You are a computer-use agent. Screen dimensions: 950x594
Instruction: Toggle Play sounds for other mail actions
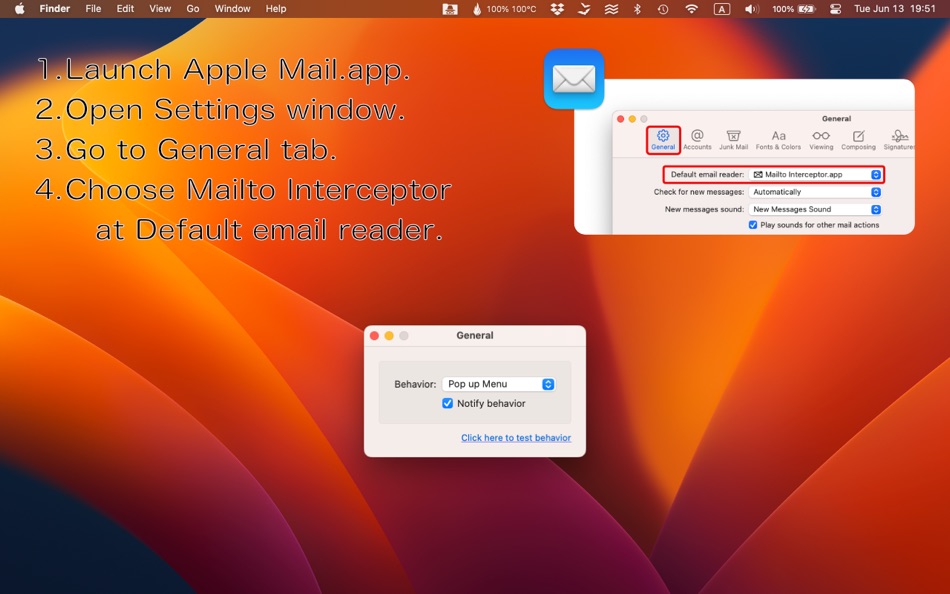pos(752,225)
